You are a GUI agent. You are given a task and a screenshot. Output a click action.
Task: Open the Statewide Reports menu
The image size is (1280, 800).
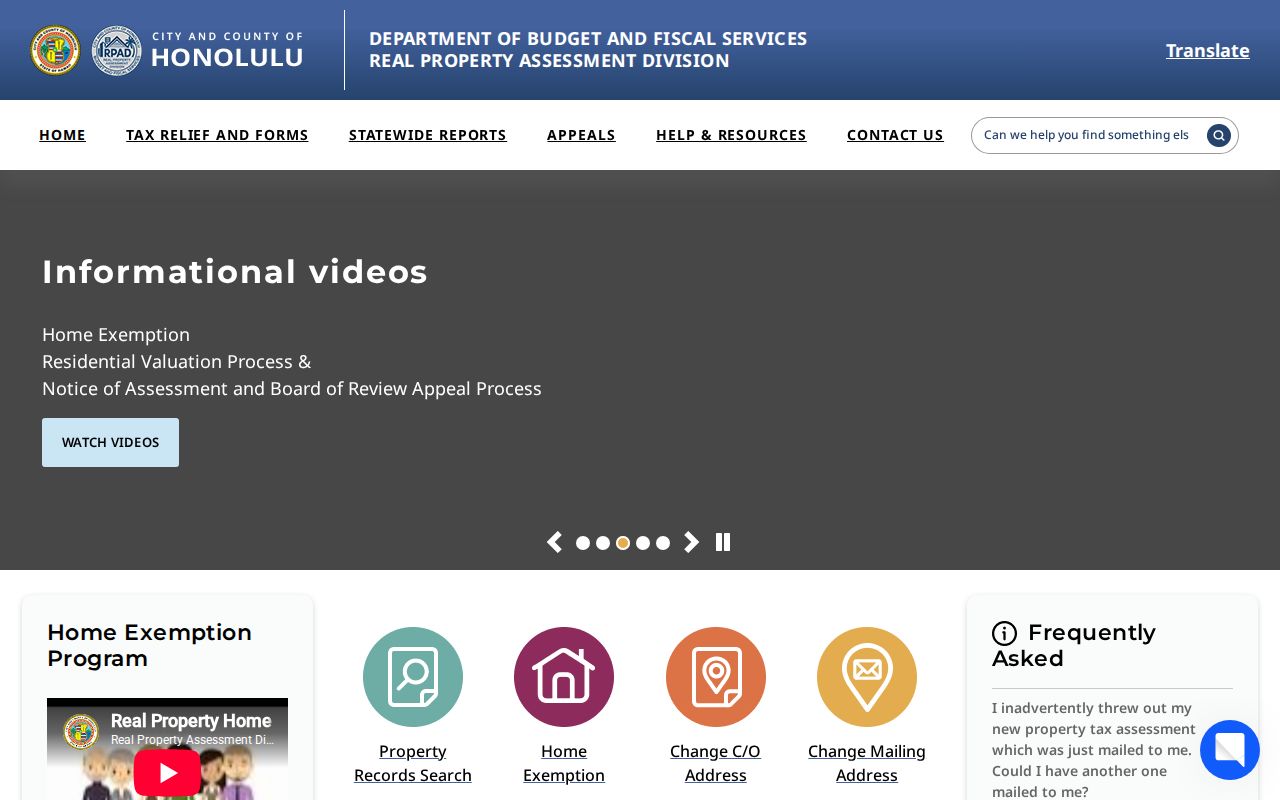click(428, 135)
